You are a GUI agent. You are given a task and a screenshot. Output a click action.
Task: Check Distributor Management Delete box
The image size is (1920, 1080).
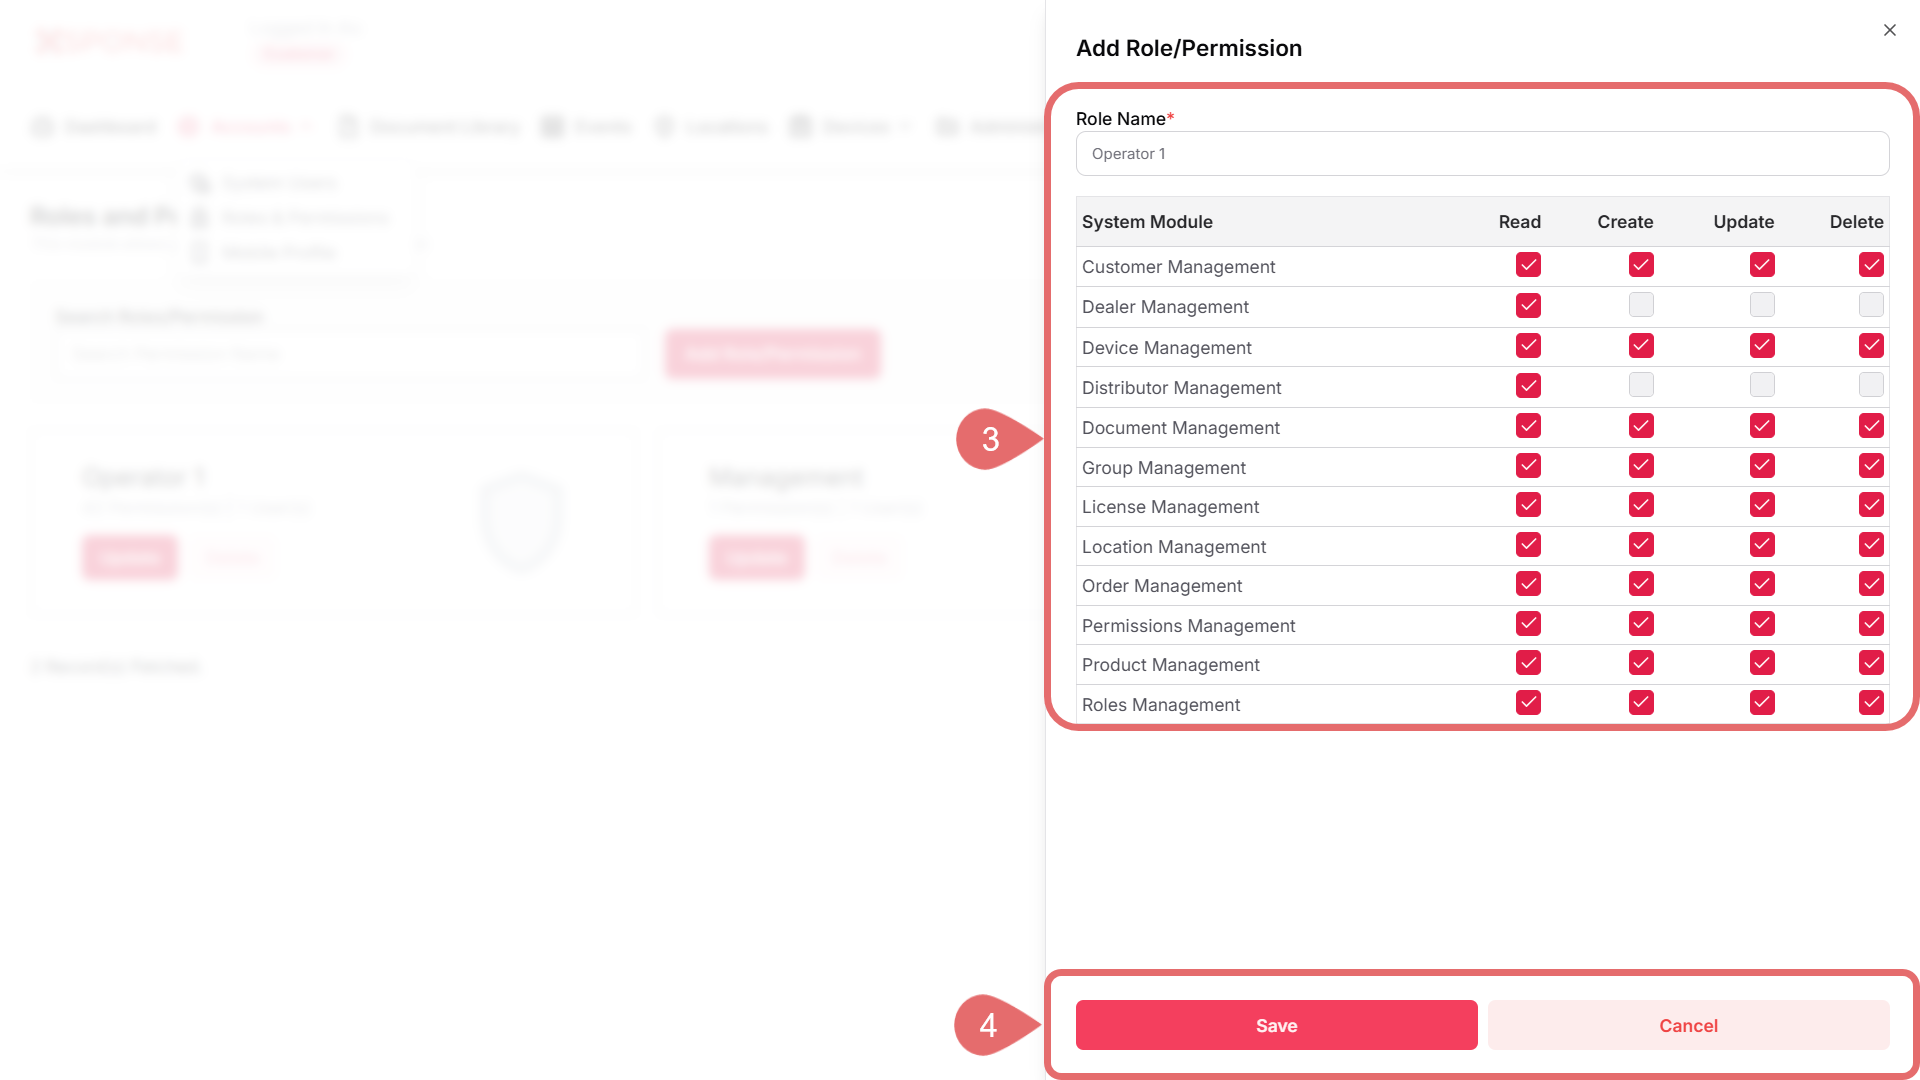[1871, 385]
